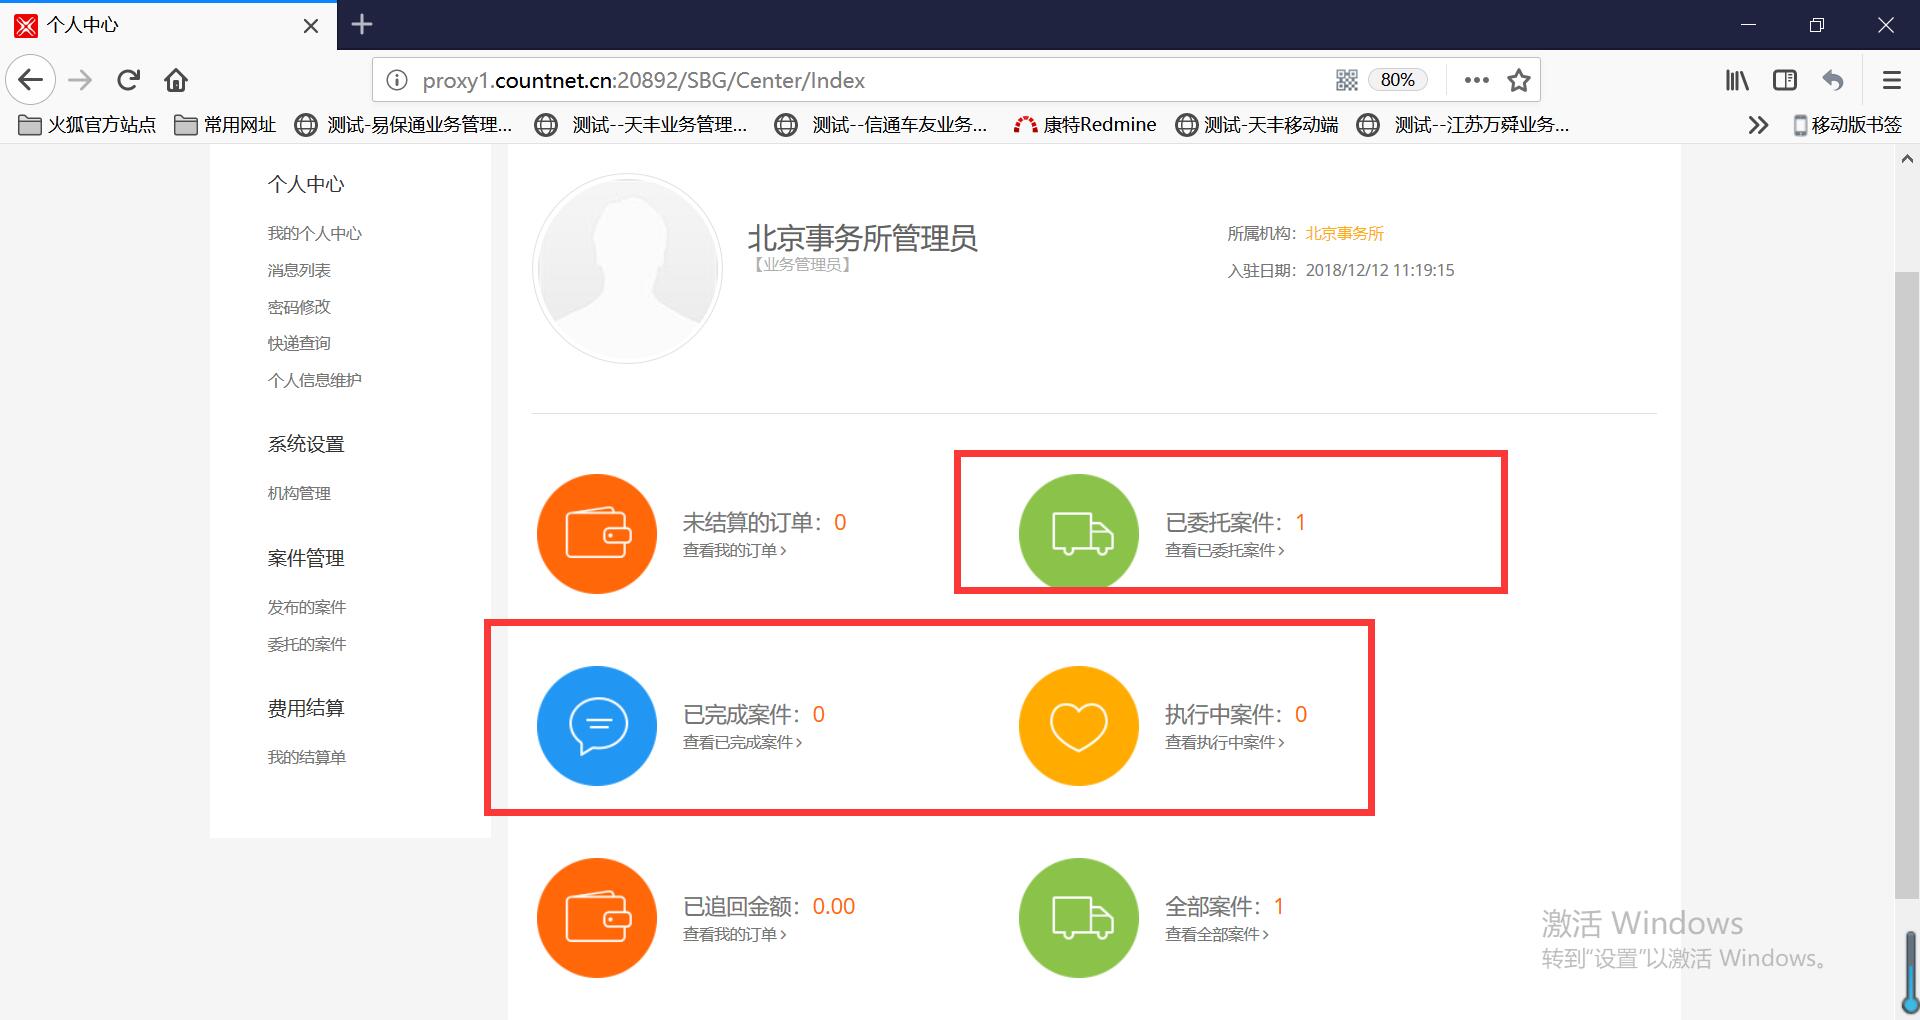Screen dimensions: 1920x1020
Task: Open 测试--江苏万舜业务 bookmark
Action: [x=1464, y=125]
